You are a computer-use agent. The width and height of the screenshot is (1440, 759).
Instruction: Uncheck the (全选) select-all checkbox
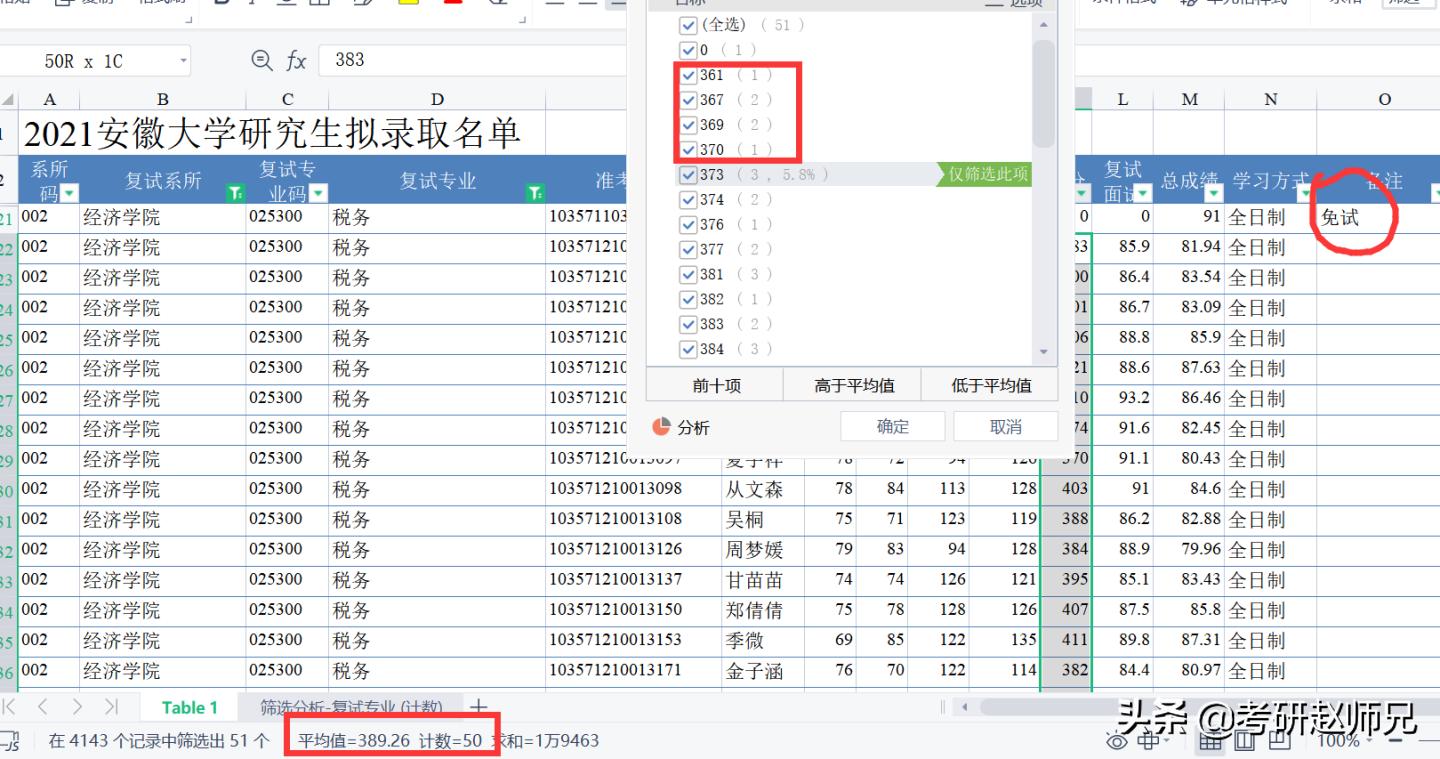click(x=688, y=25)
